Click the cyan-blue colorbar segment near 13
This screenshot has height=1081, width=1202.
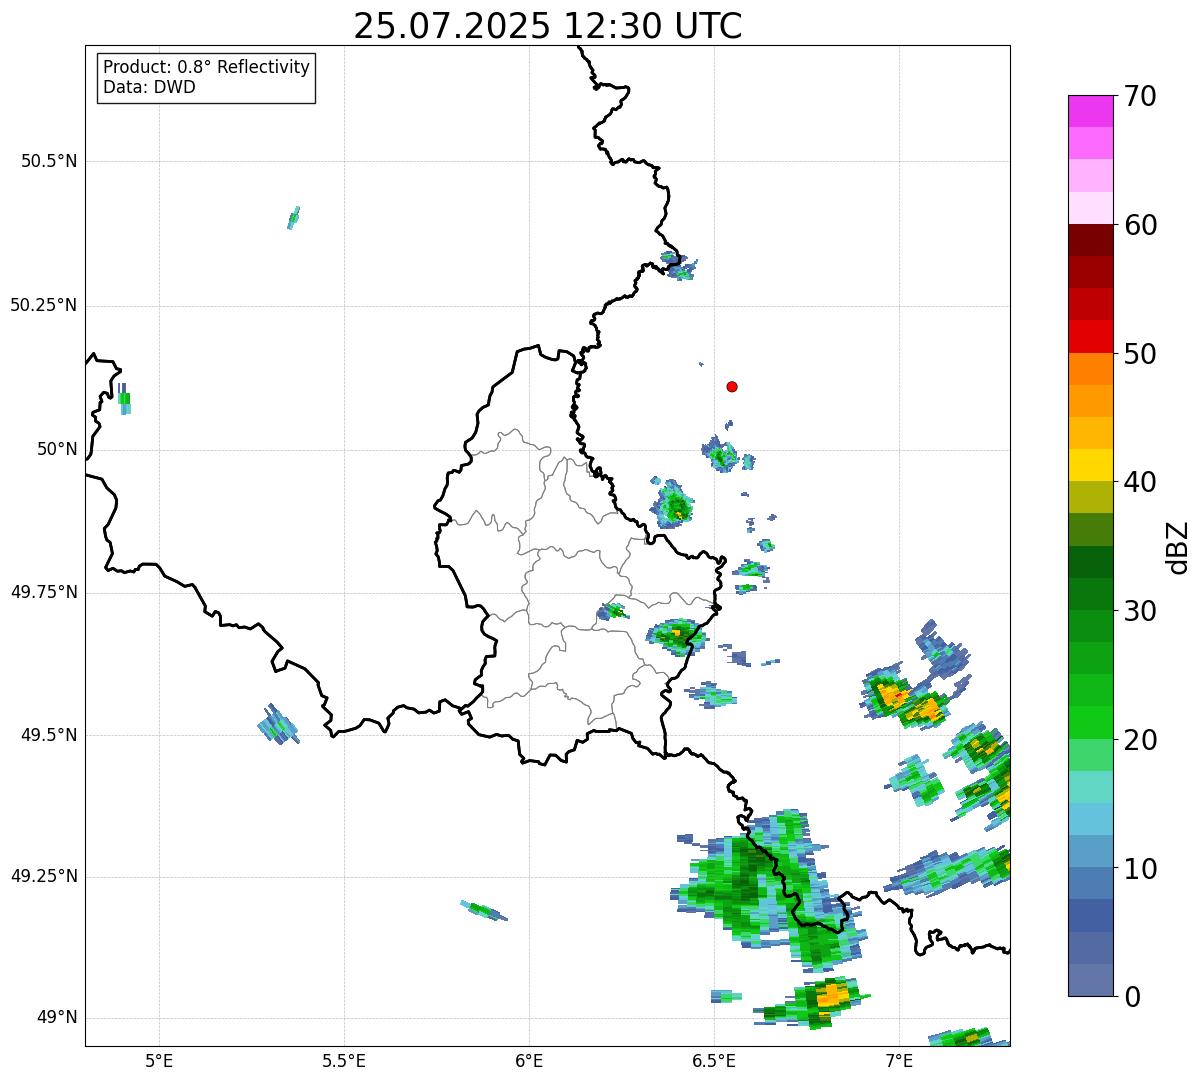click(1090, 819)
